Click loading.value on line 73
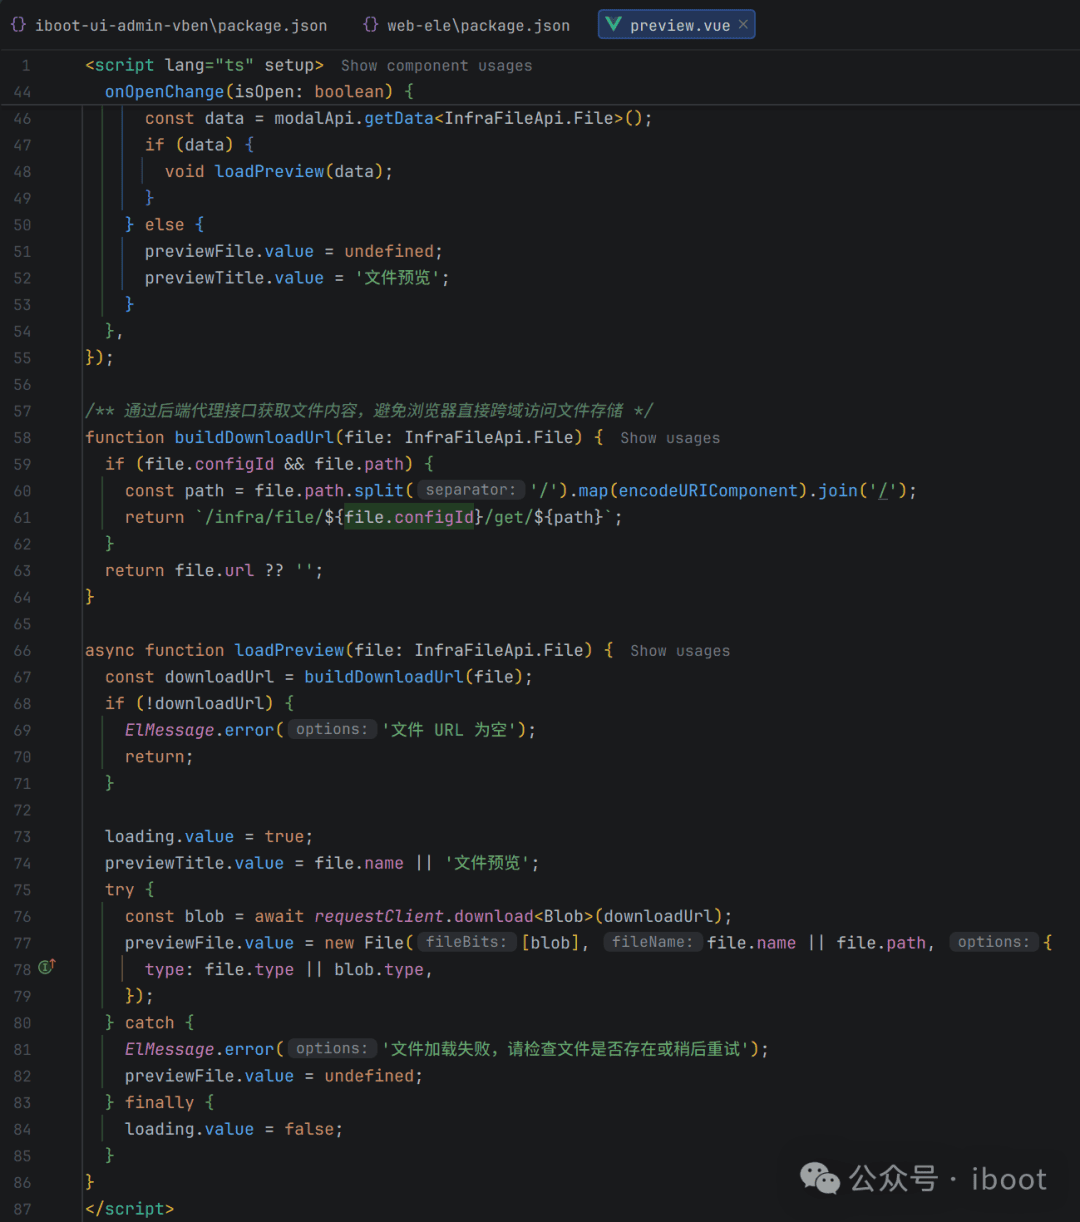Image resolution: width=1080 pixels, height=1222 pixels. click(x=169, y=837)
